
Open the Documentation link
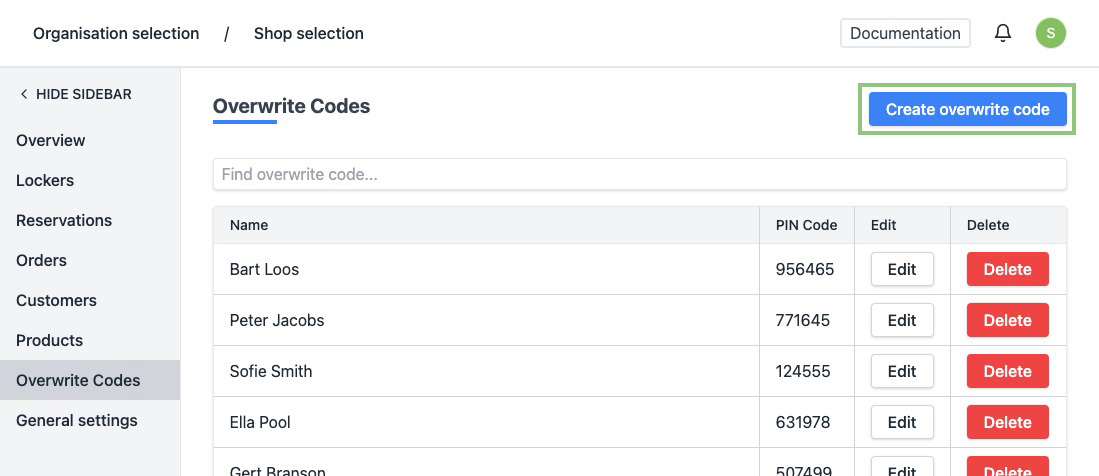(x=904, y=33)
